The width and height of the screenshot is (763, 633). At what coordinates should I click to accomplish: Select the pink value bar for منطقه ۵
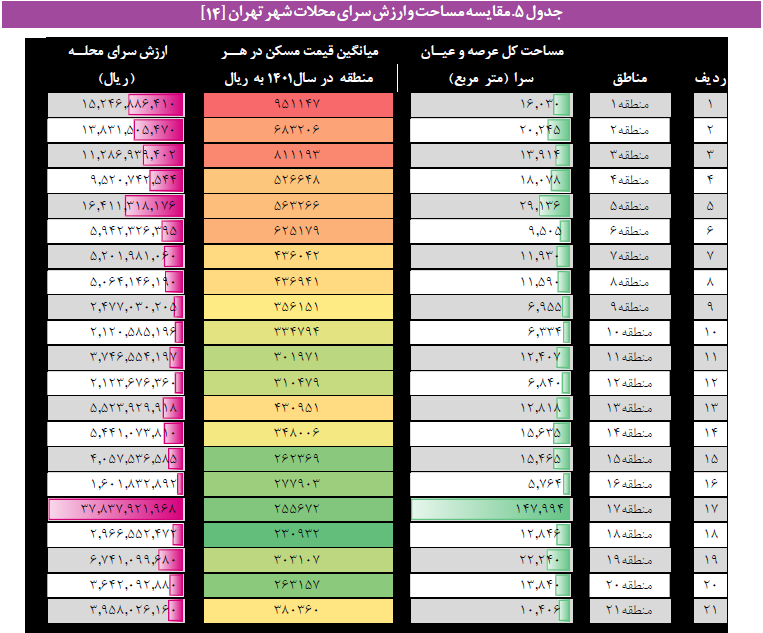pos(151,205)
